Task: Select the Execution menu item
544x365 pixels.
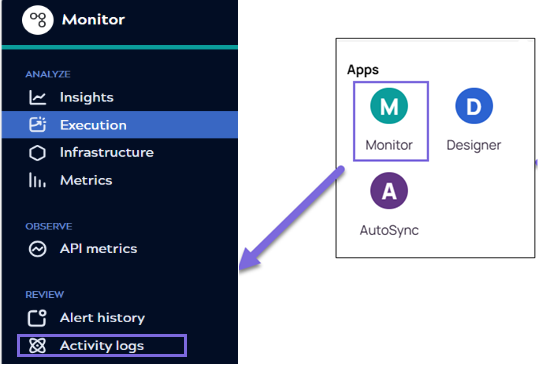Action: (x=120, y=125)
